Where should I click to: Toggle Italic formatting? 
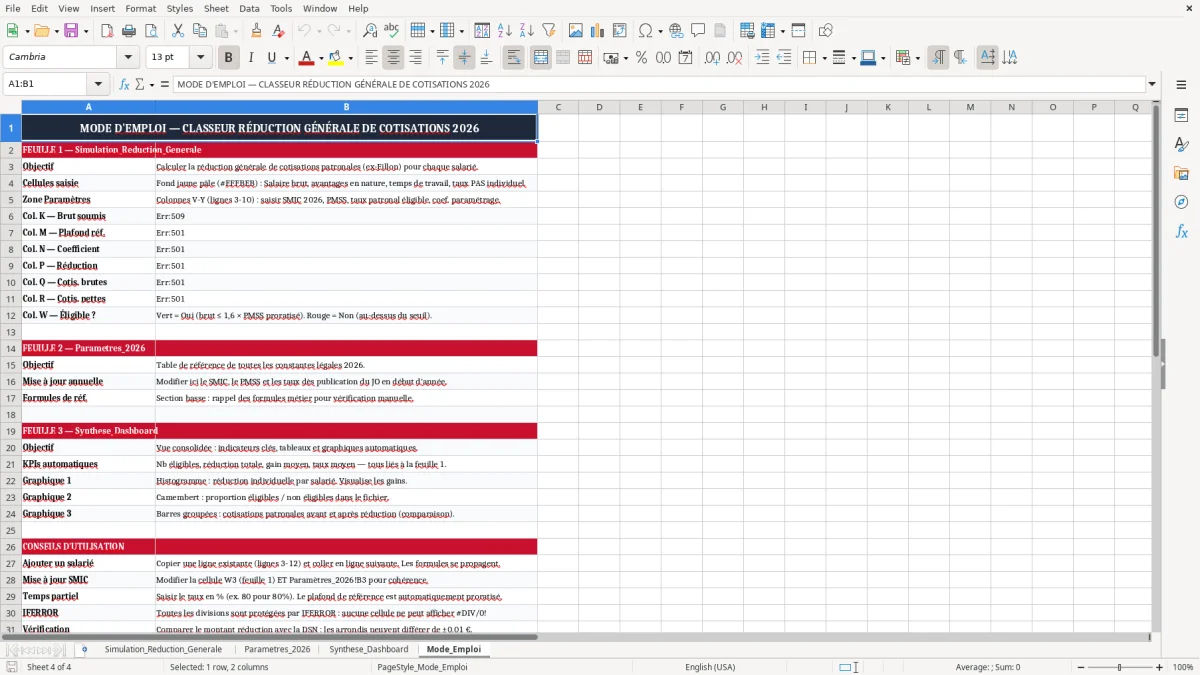(x=250, y=58)
